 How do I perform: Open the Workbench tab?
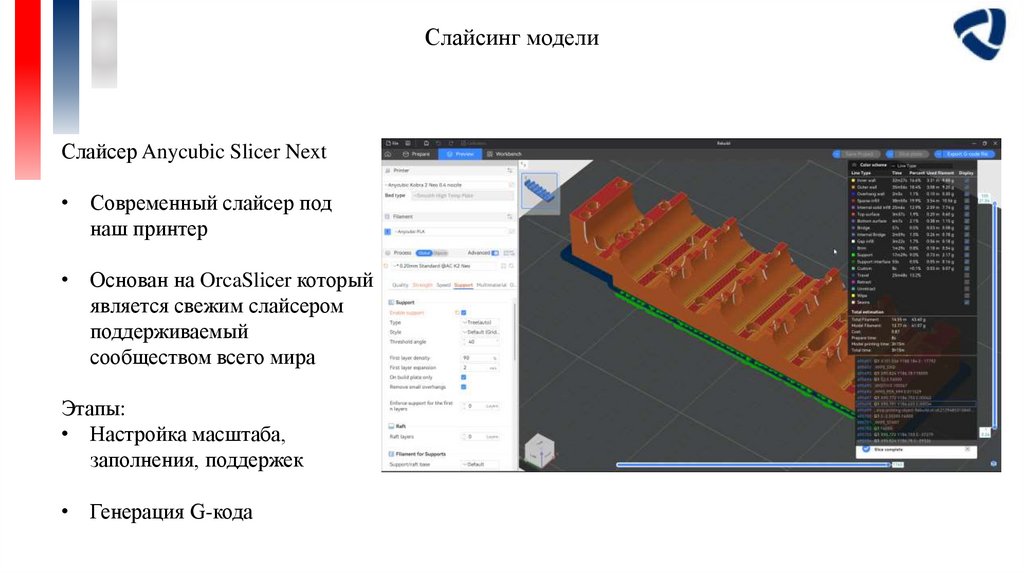(504, 154)
